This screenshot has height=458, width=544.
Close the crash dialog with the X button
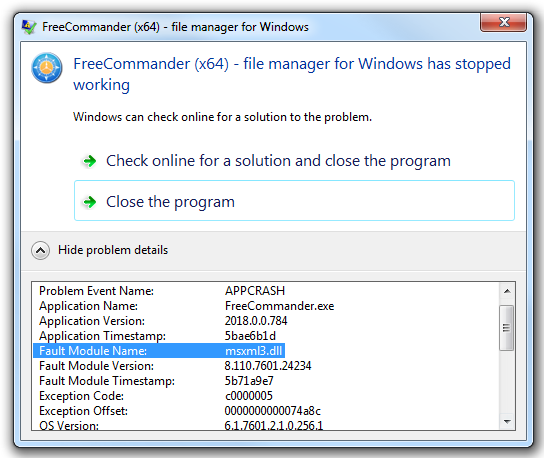503,22
